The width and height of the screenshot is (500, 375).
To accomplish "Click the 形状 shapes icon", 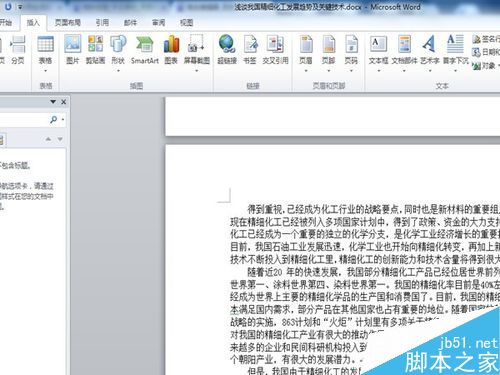I will pyautogui.click(x=118, y=44).
